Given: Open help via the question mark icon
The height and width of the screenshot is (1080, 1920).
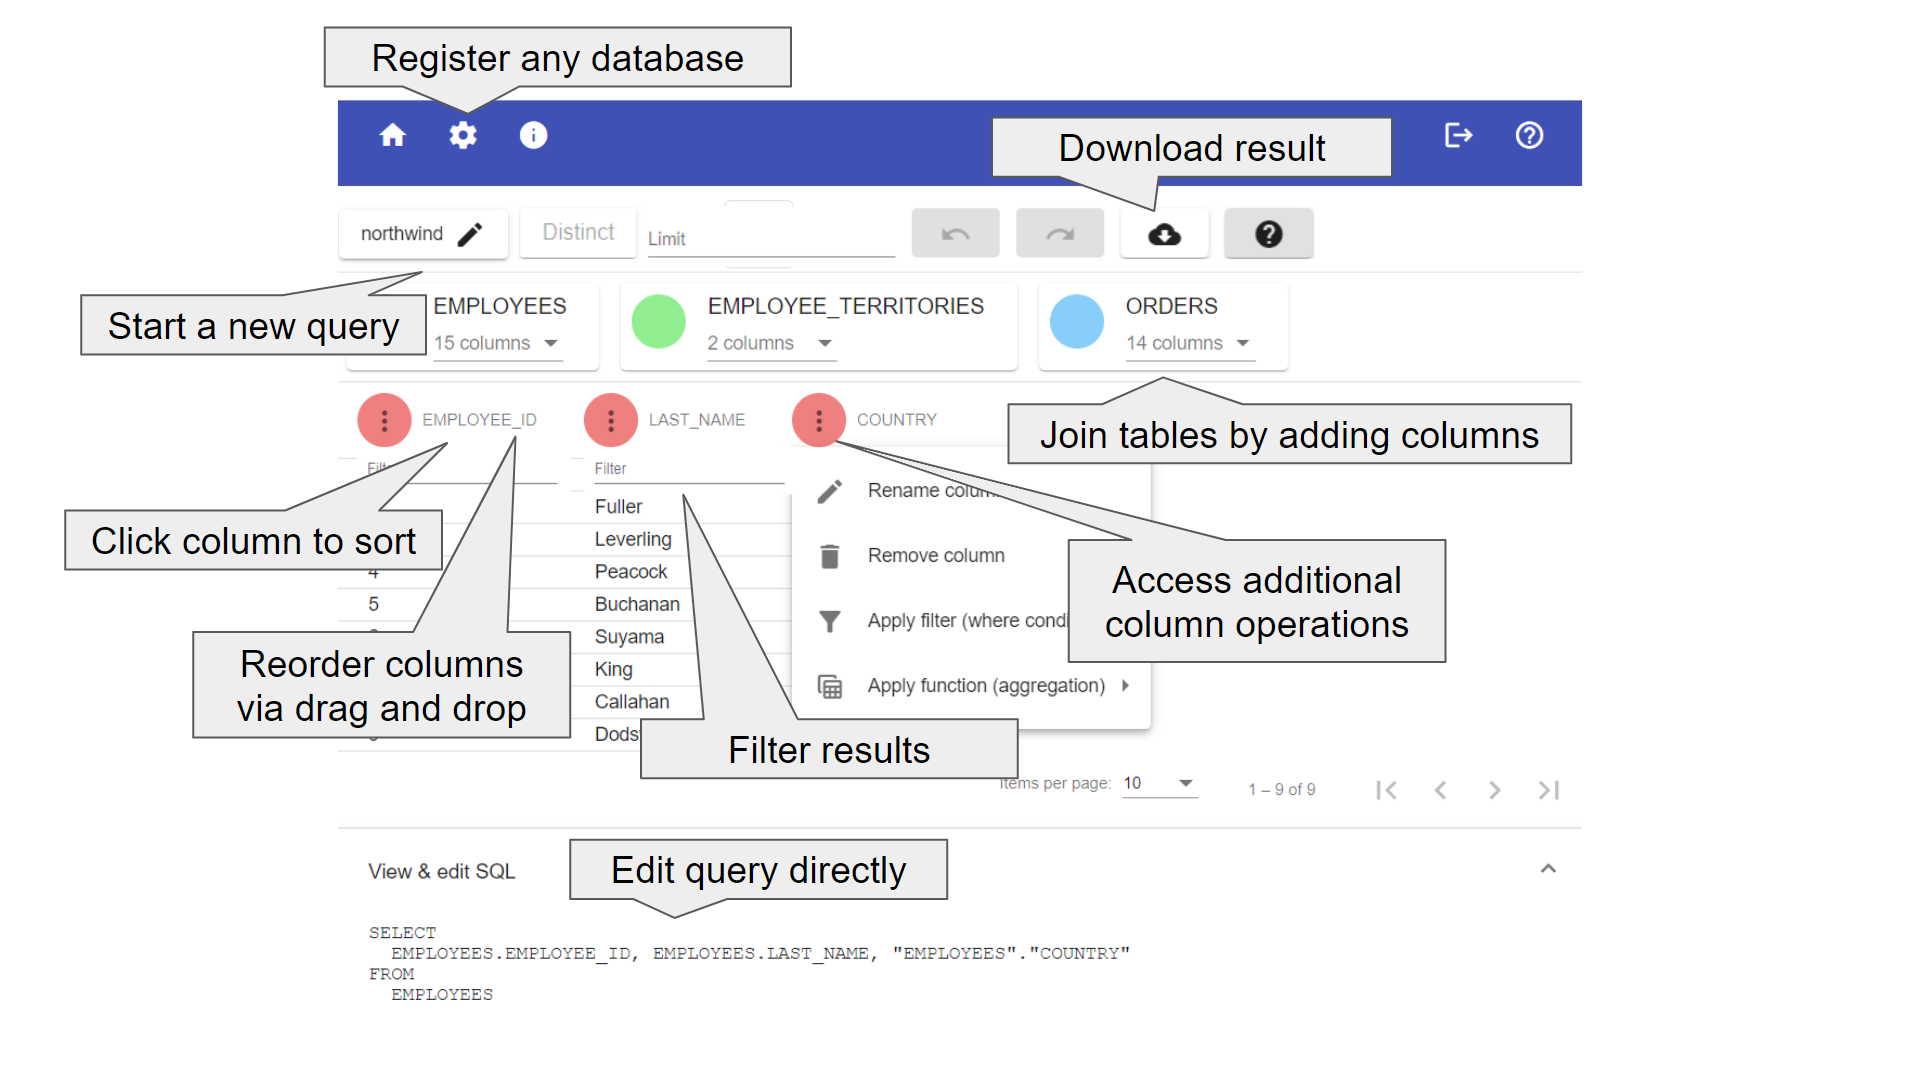Looking at the screenshot, I should click(1528, 135).
